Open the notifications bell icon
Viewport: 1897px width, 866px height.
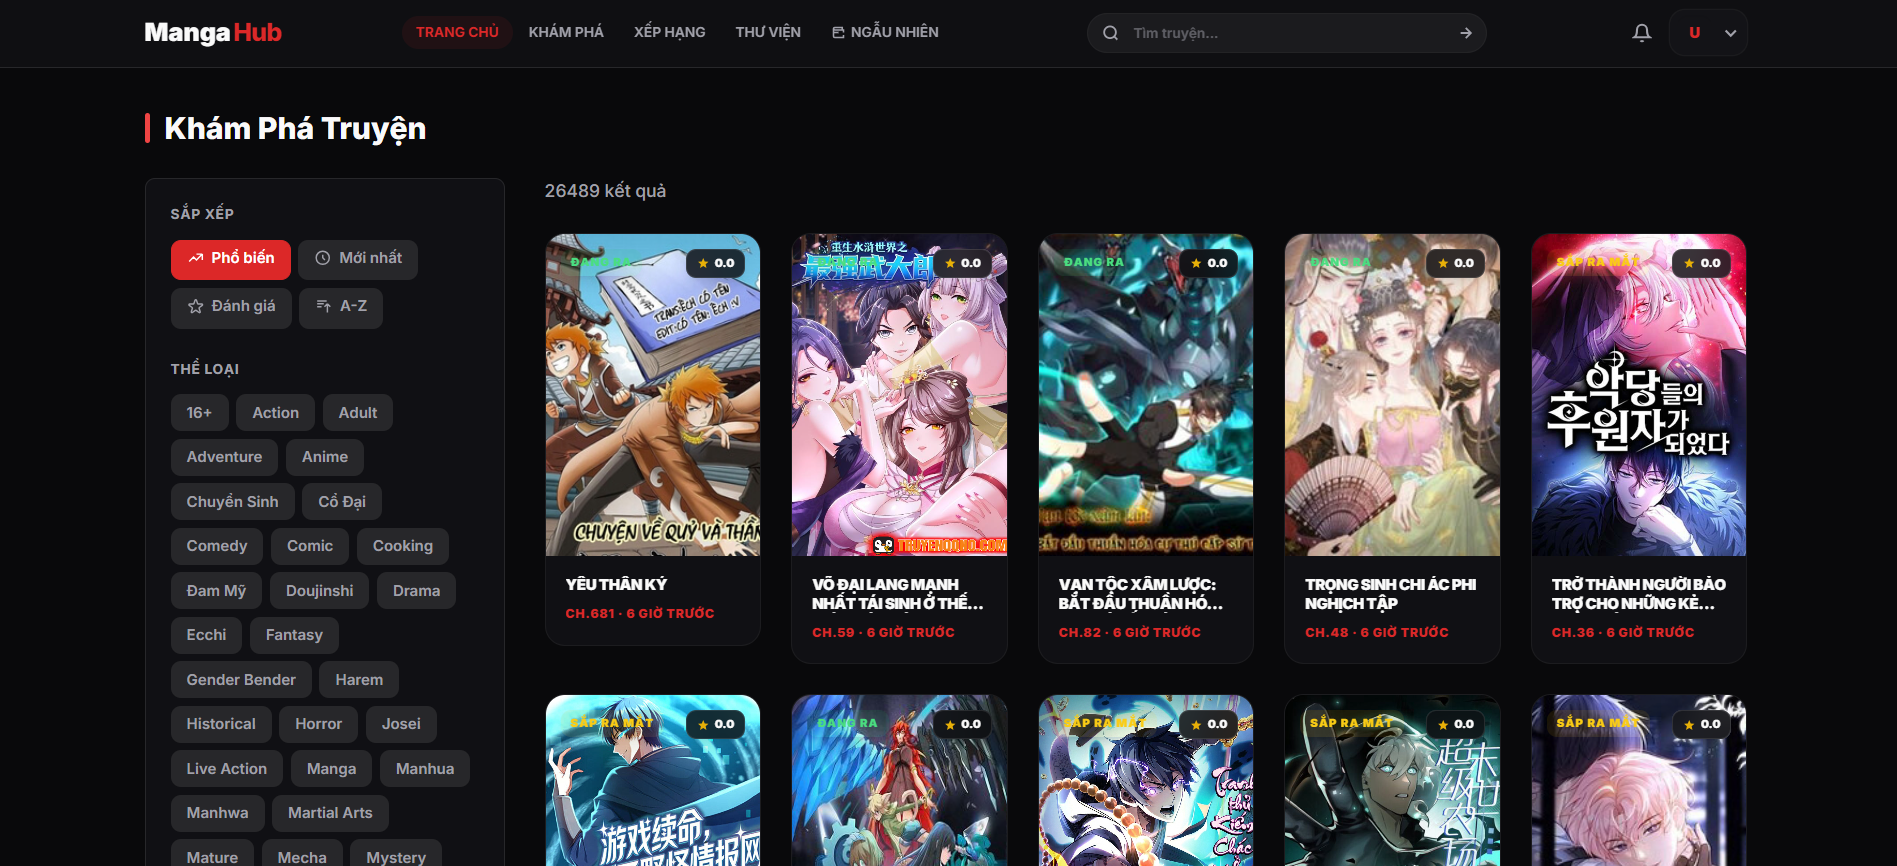click(1641, 33)
